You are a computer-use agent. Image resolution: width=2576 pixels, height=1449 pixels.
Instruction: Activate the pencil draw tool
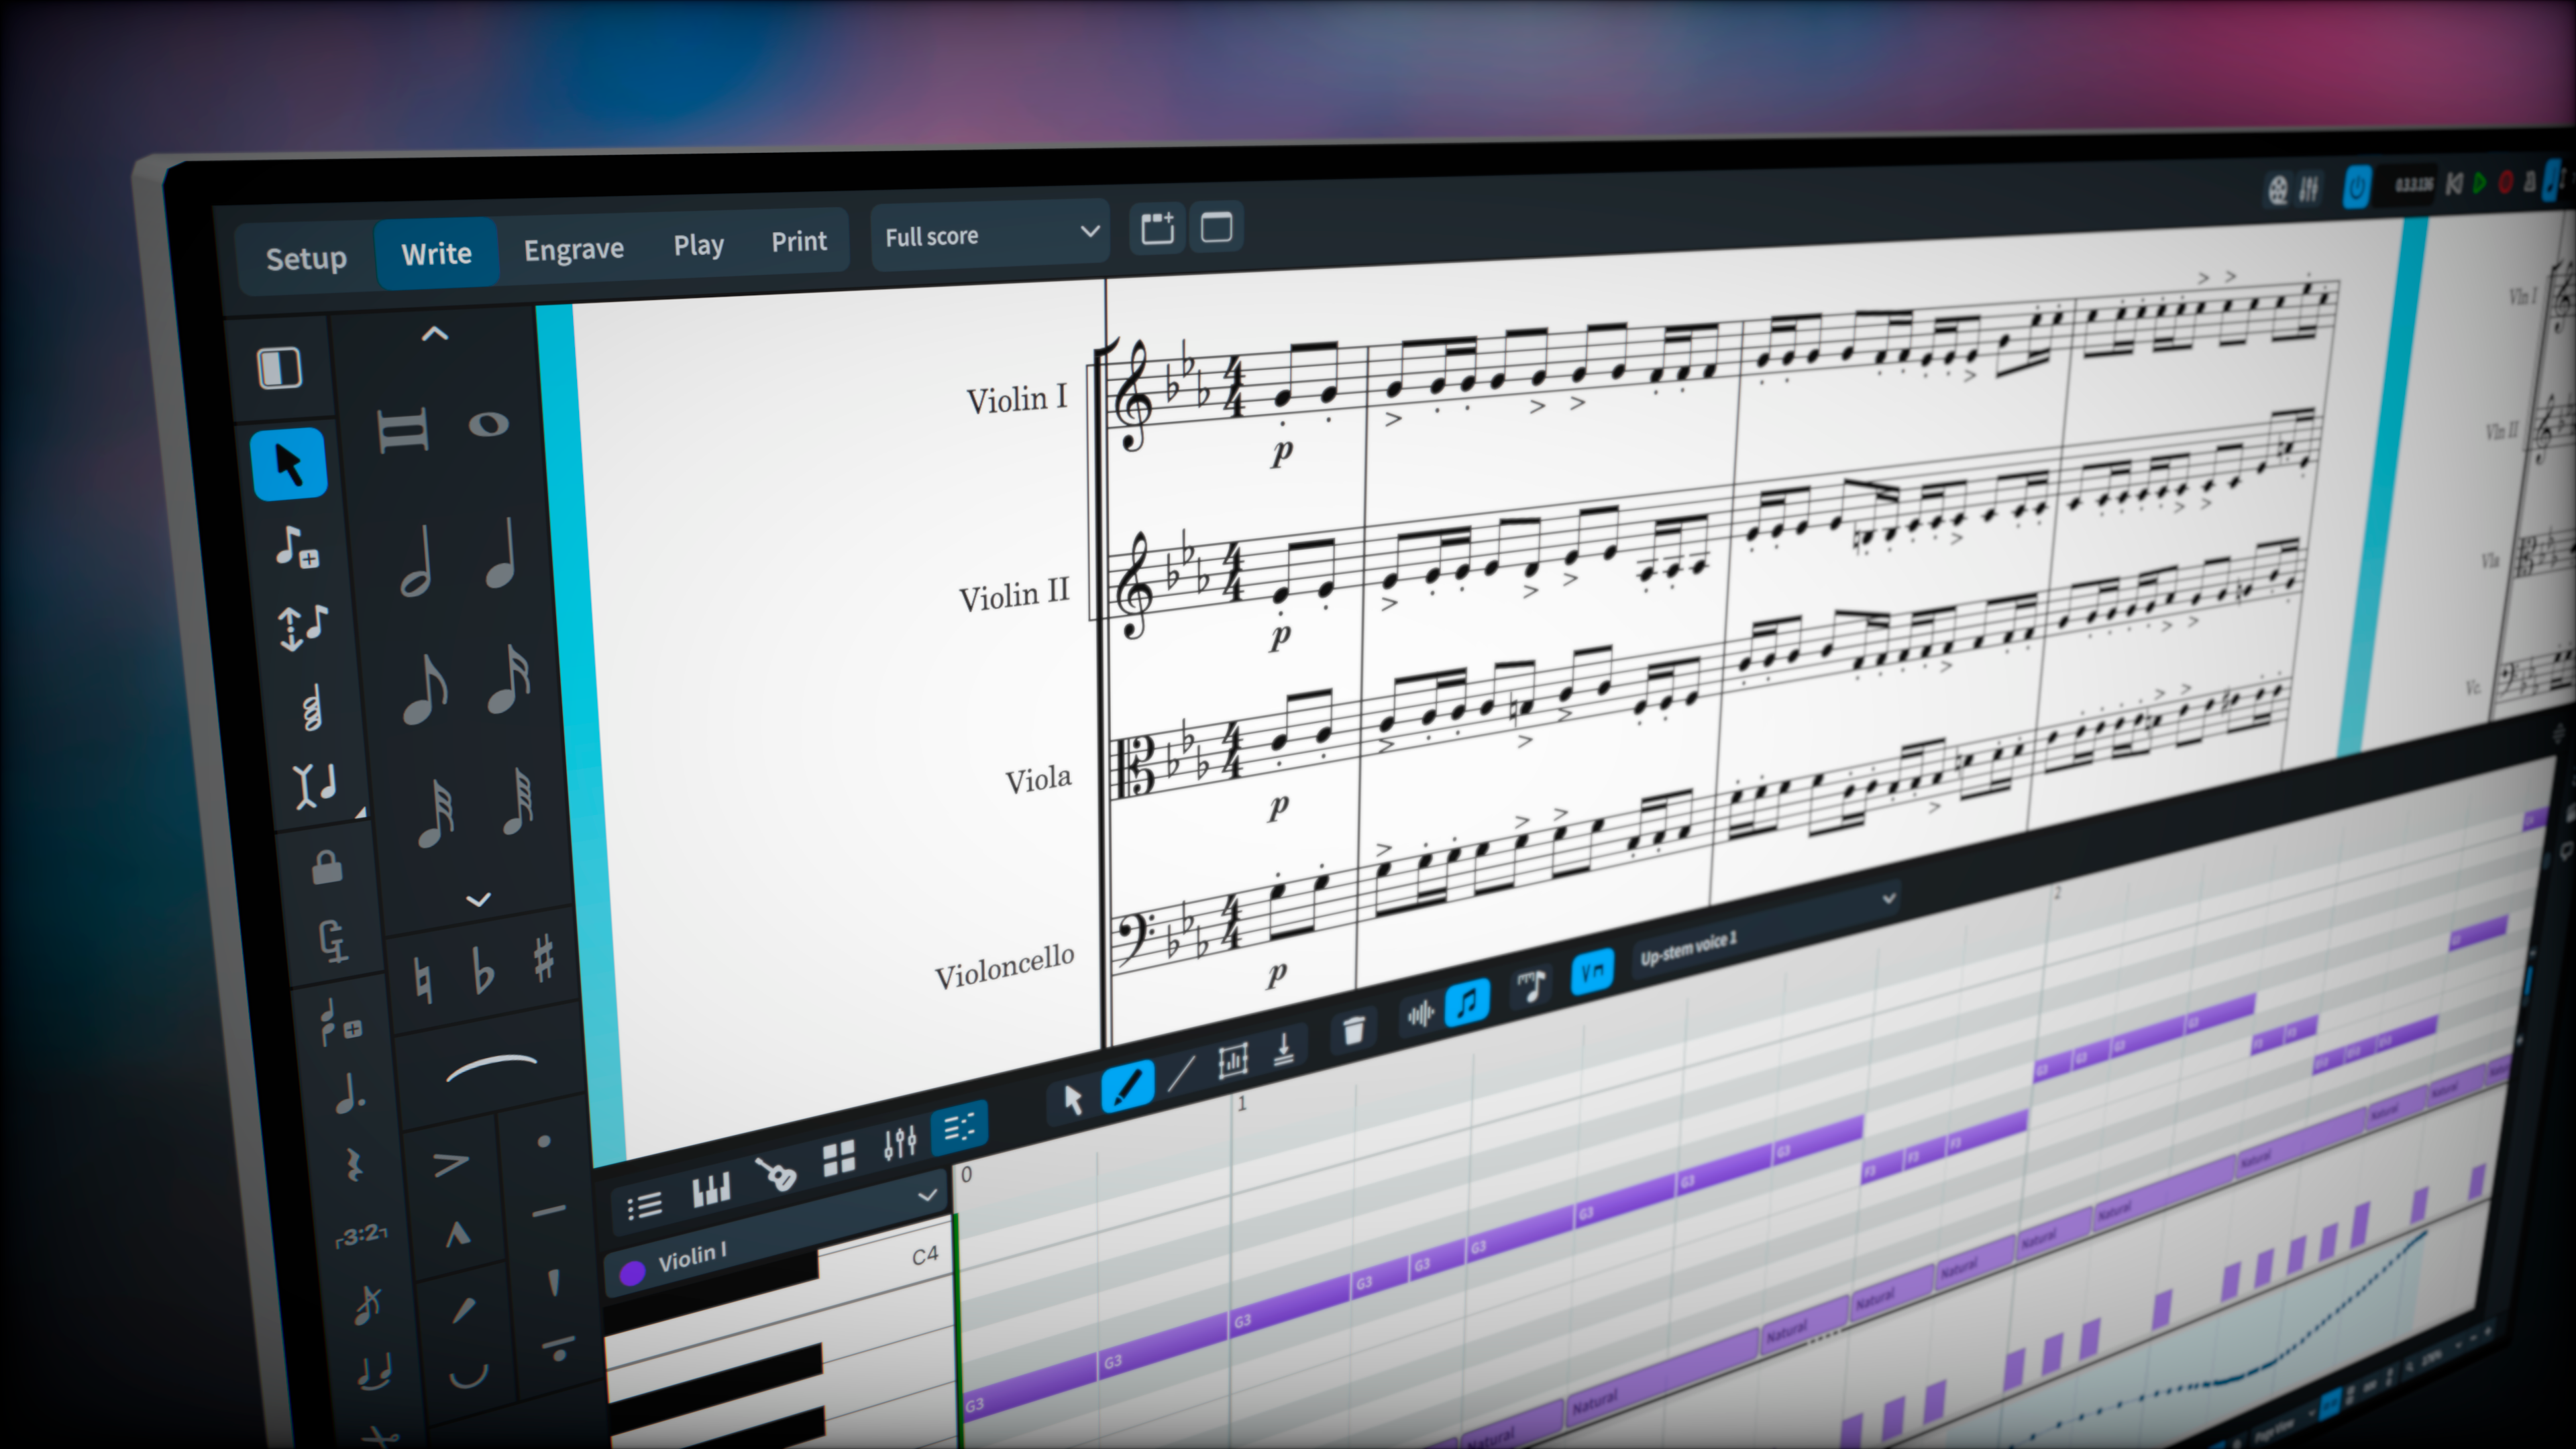pyautogui.click(x=1126, y=1086)
